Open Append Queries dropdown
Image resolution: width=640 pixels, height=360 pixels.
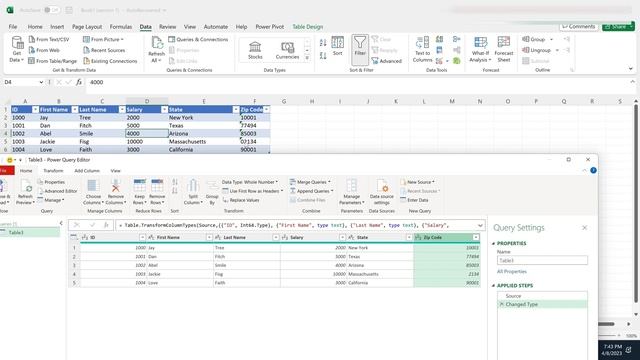(x=311, y=191)
